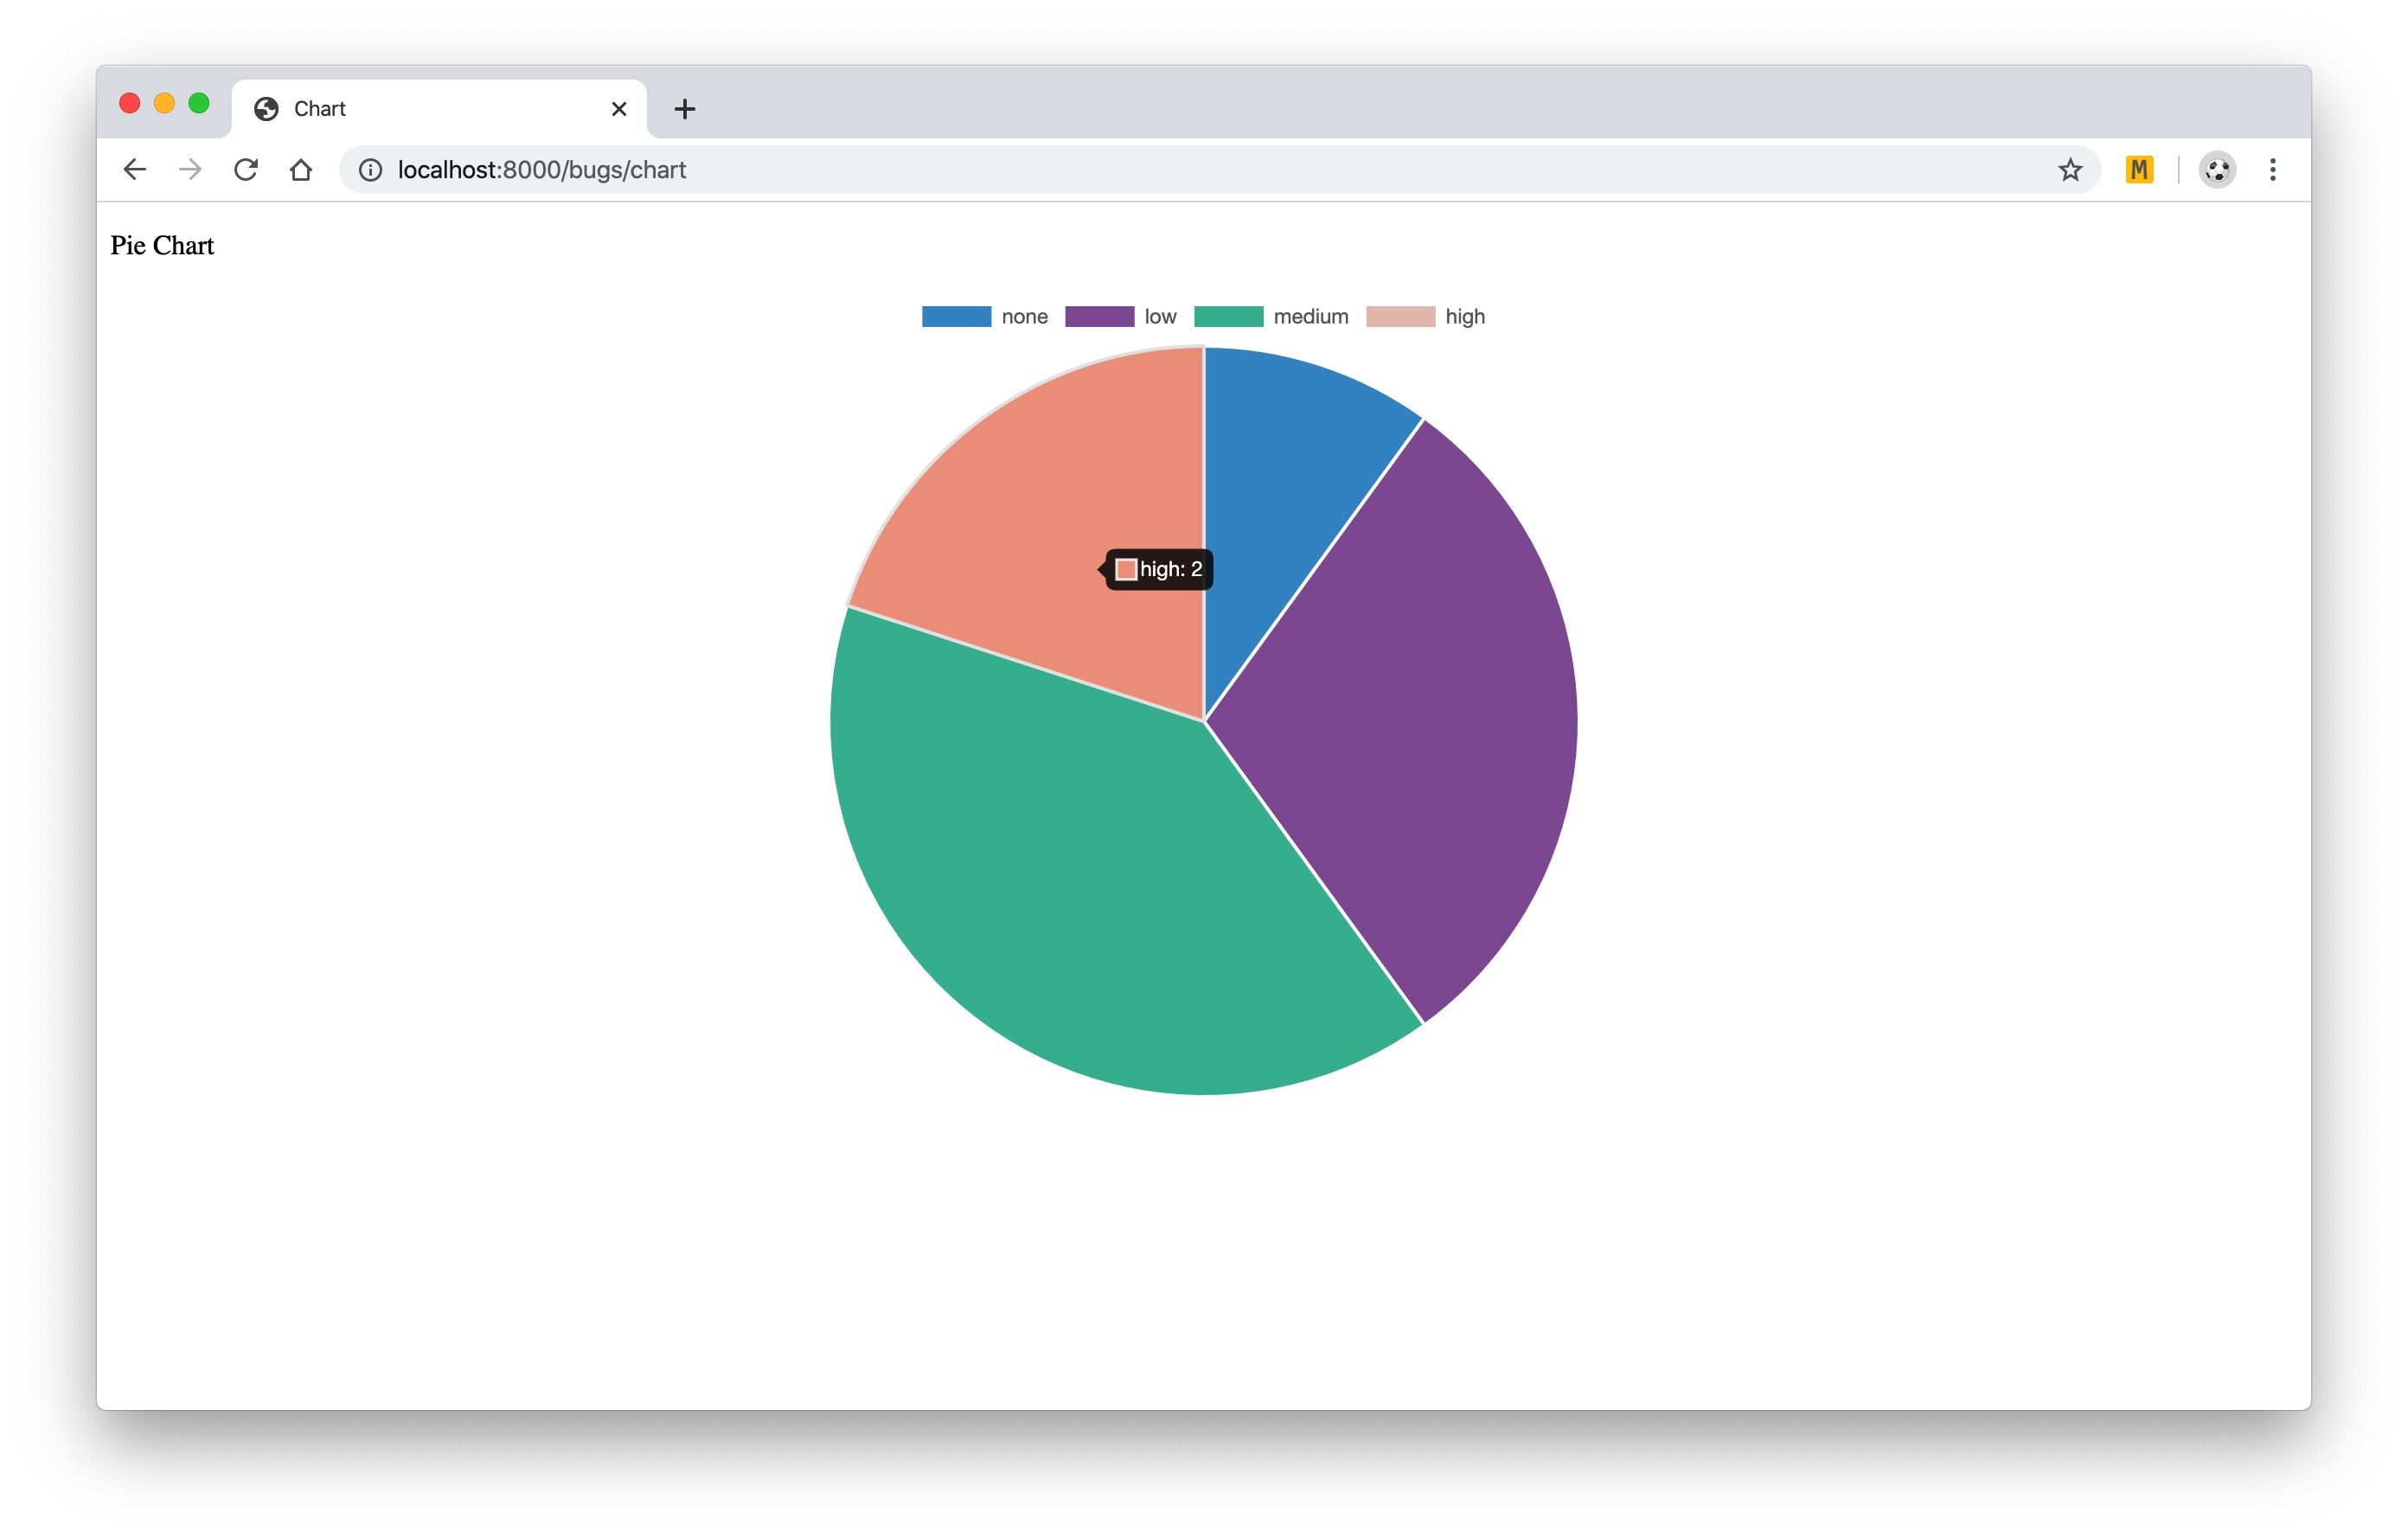Open the yellow M extension
This screenshot has height=1538, width=2408.
point(2139,170)
